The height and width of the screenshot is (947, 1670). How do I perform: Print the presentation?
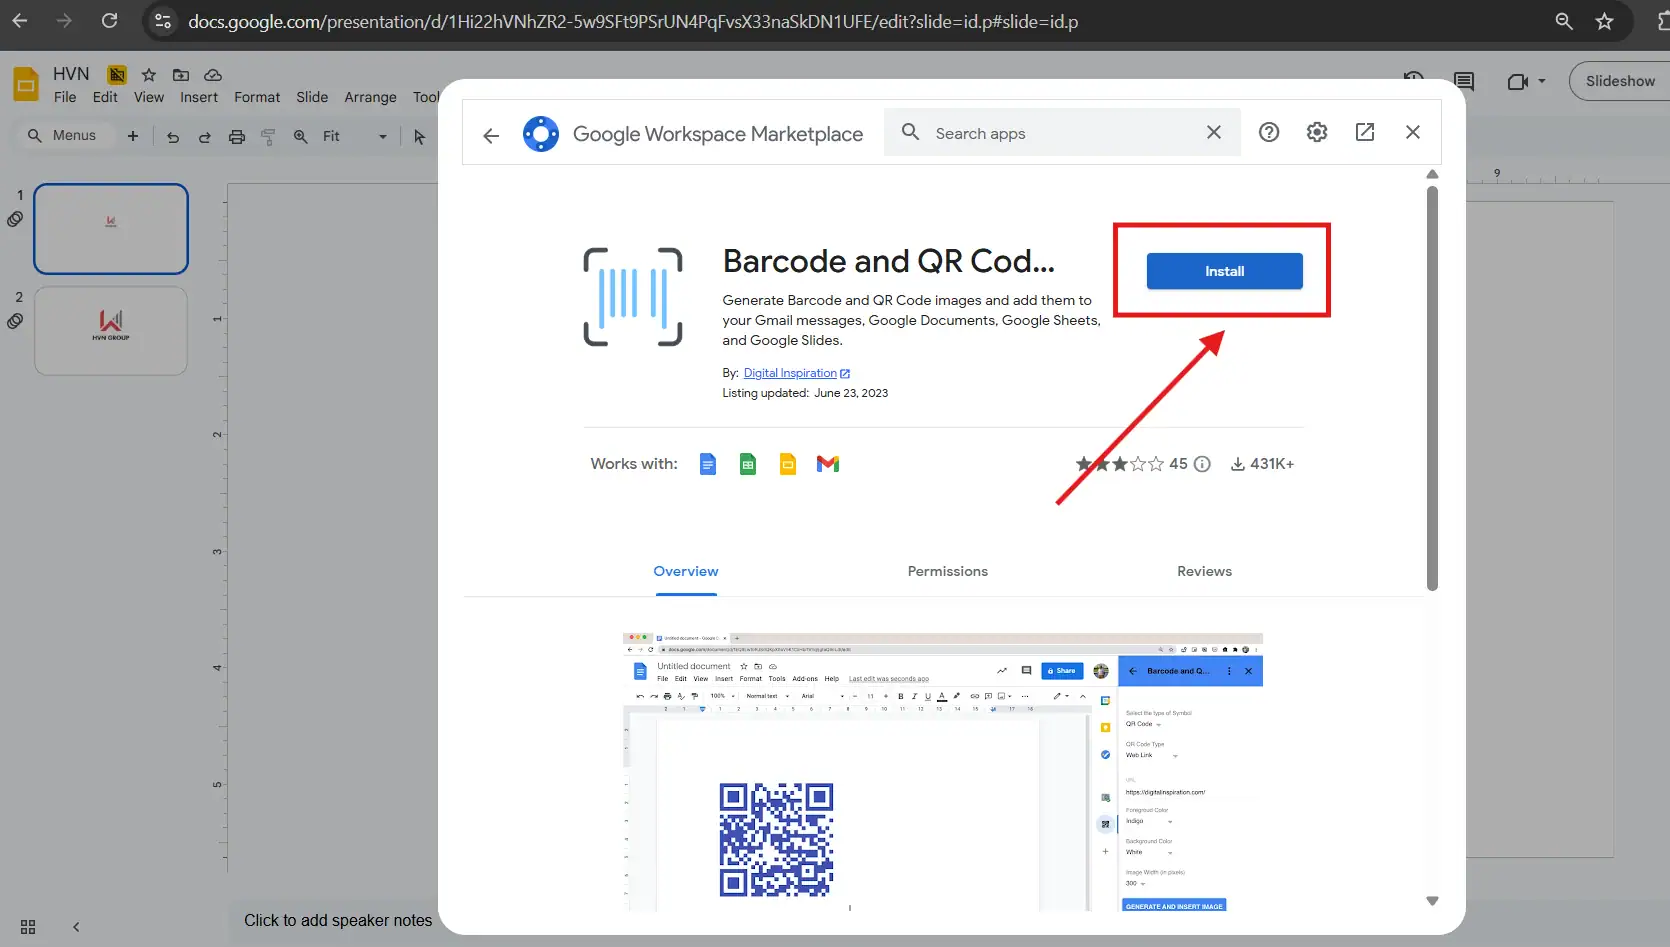(237, 137)
